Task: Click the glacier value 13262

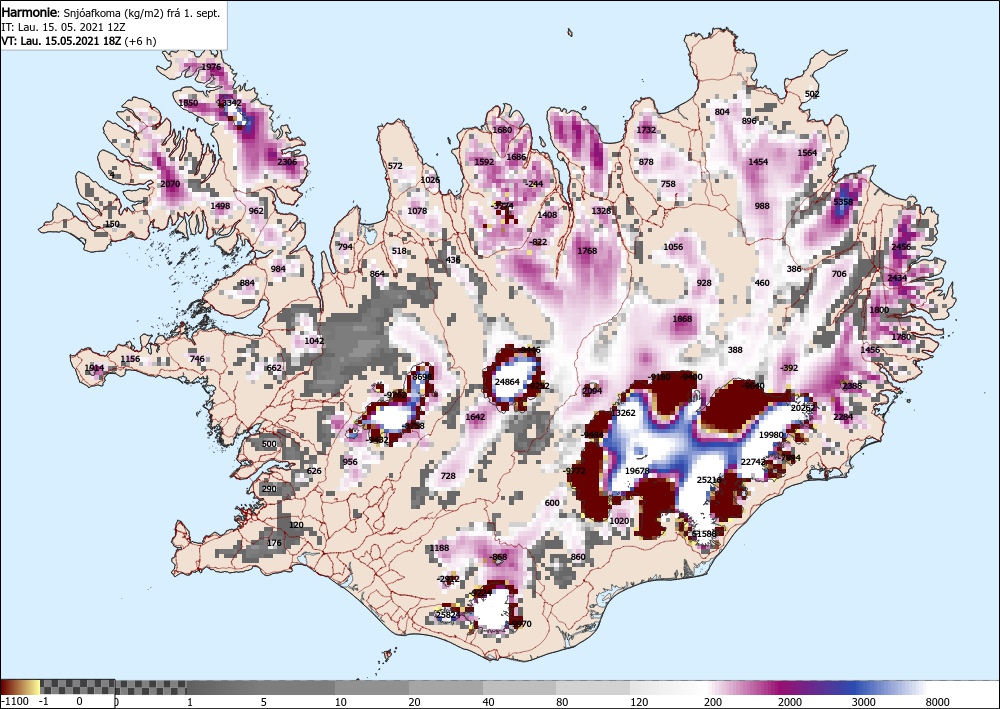Action: click(x=623, y=413)
